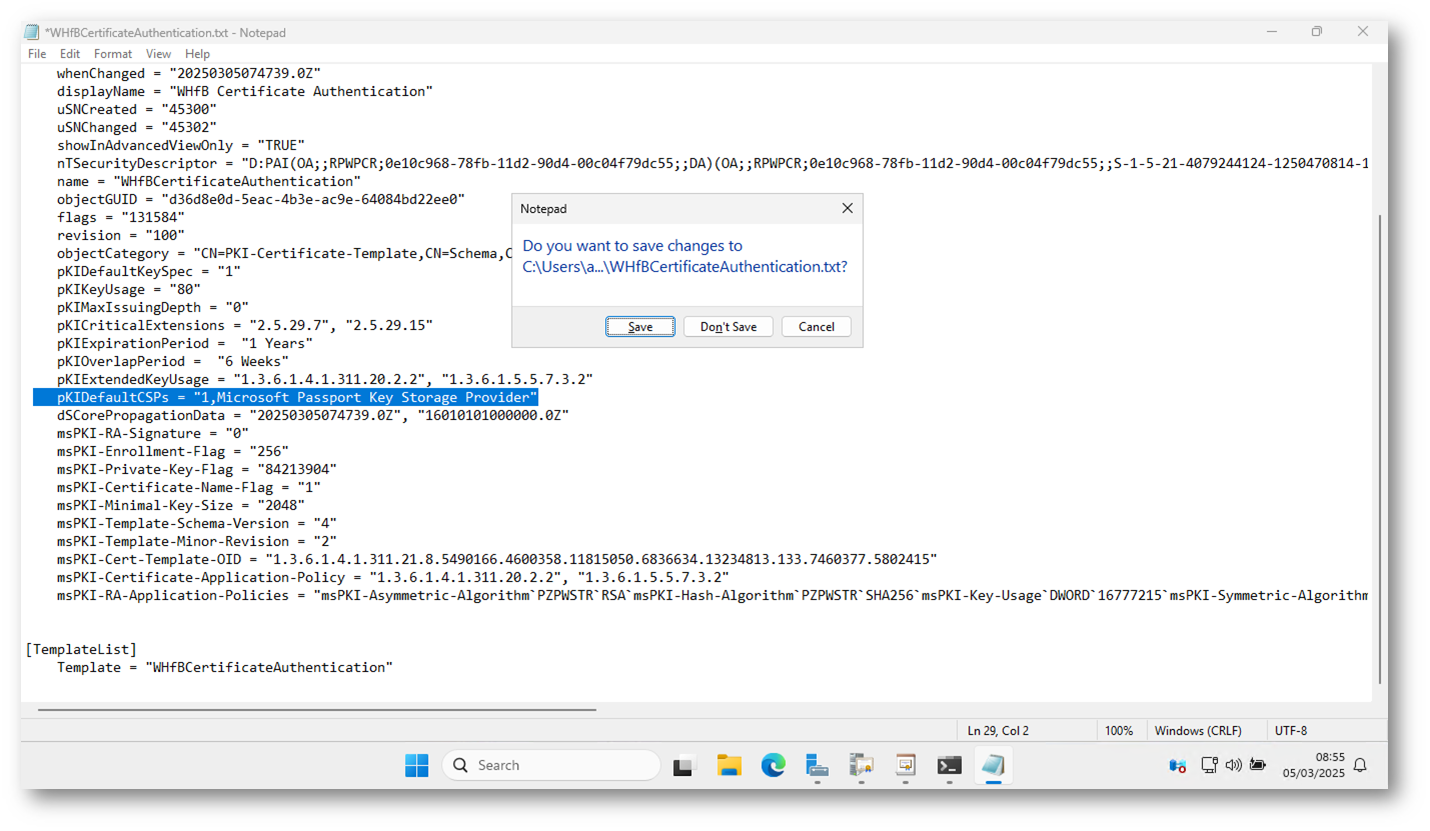Click the [TemplateList] section header
This screenshot has height=831, width=1430.
pyautogui.click(x=81, y=649)
